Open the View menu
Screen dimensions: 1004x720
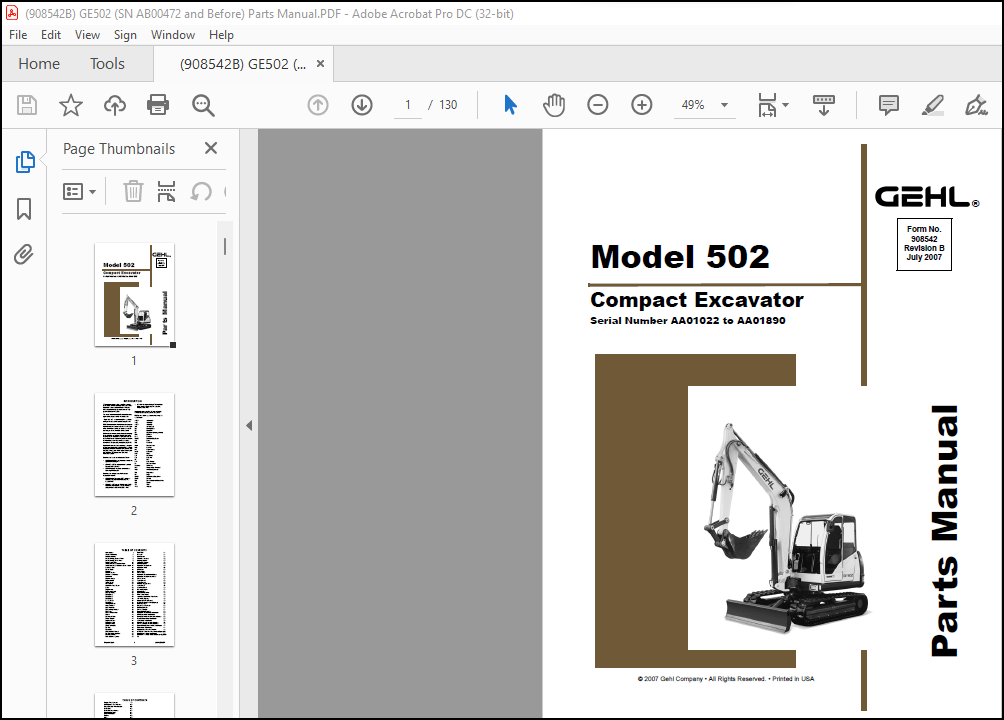[x=87, y=35]
